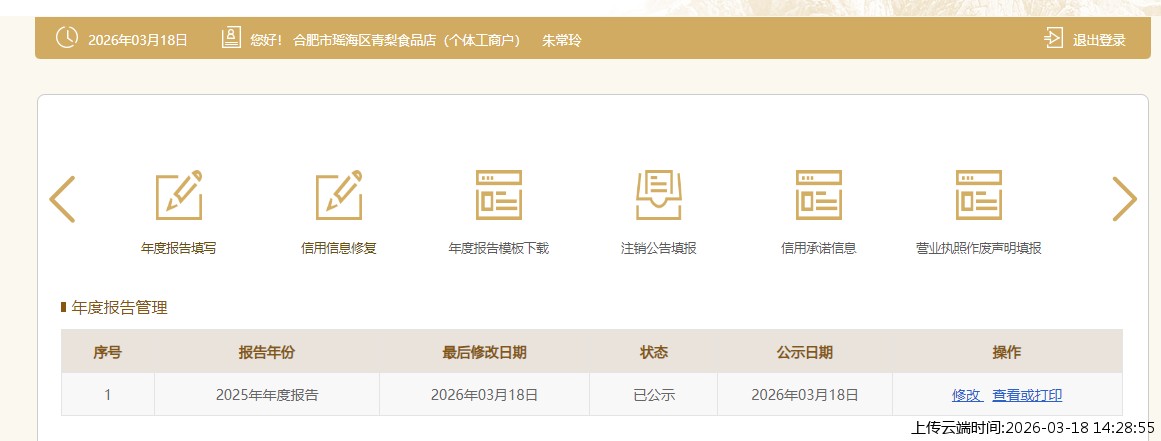The image size is (1161, 441).
Task: Open the 年度报告填写 pencil icon
Action: [179, 195]
